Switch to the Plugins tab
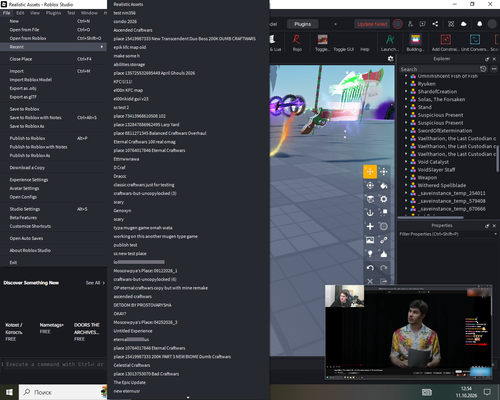 click(302, 24)
